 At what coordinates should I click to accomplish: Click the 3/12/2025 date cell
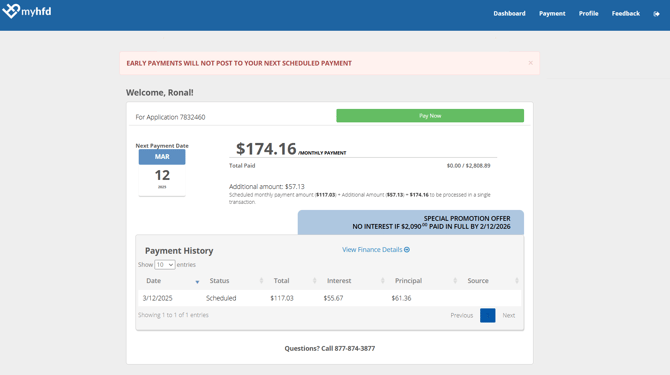click(157, 298)
